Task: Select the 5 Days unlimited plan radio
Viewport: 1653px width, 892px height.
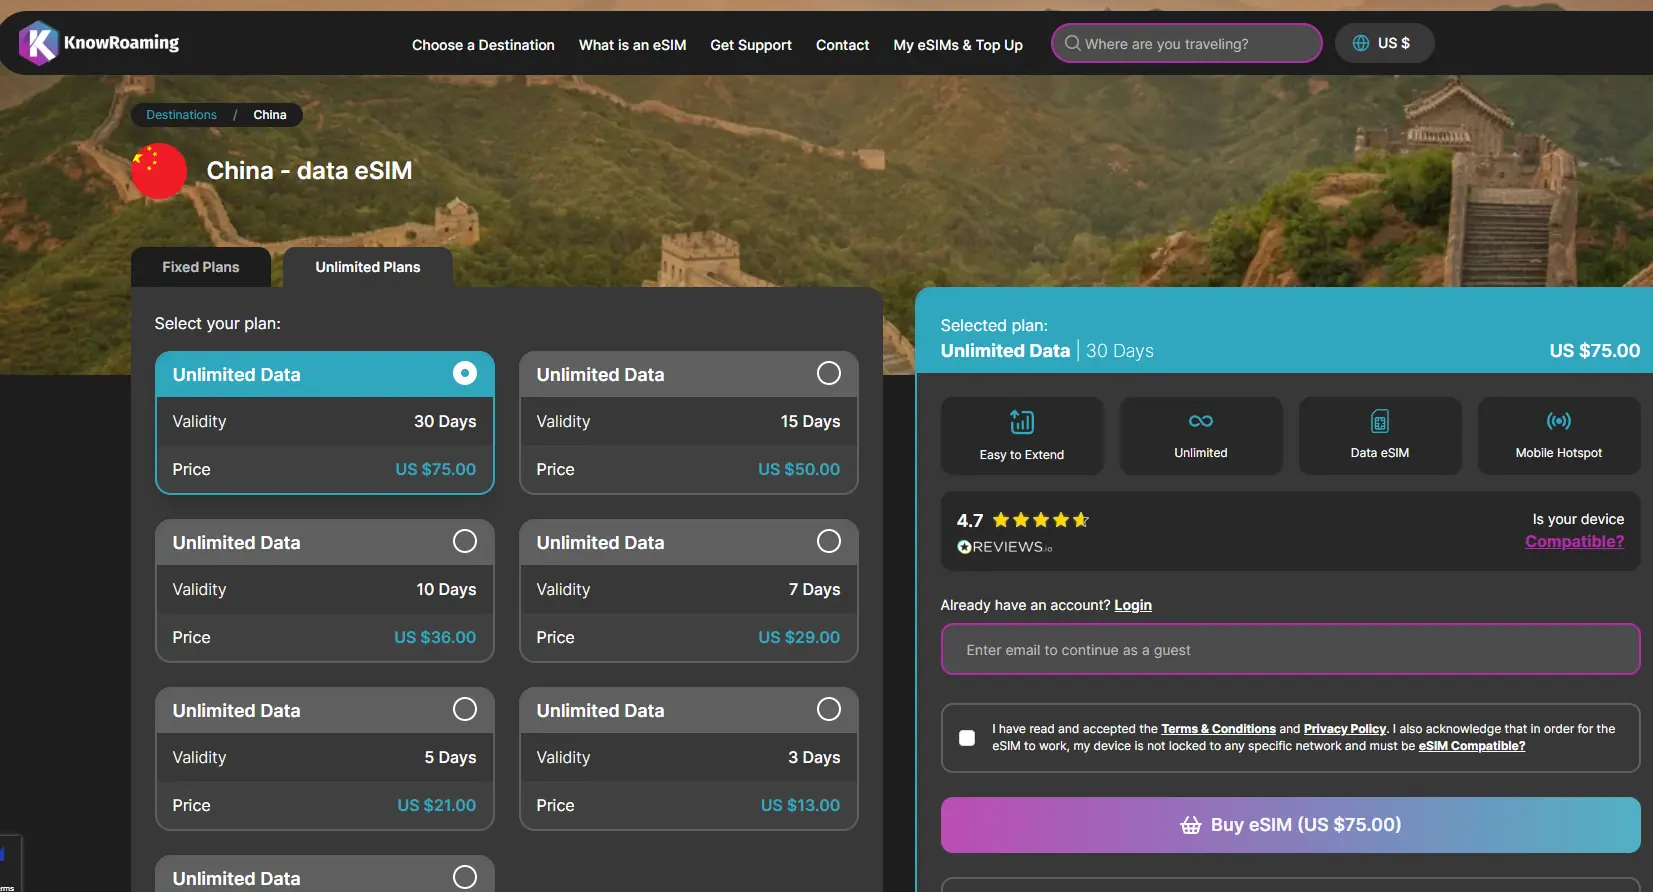Action: tap(465, 709)
